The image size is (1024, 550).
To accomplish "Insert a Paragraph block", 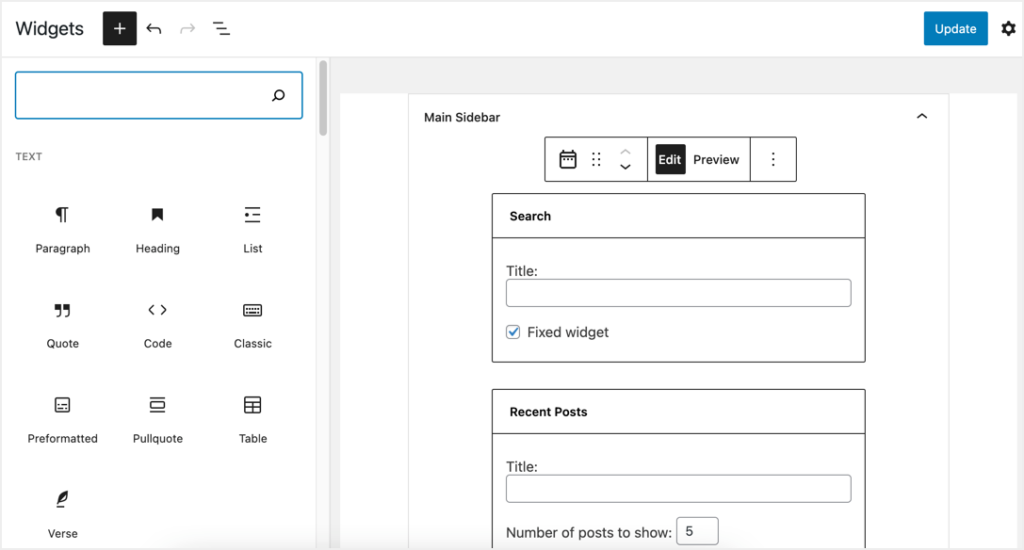I will click(62, 229).
